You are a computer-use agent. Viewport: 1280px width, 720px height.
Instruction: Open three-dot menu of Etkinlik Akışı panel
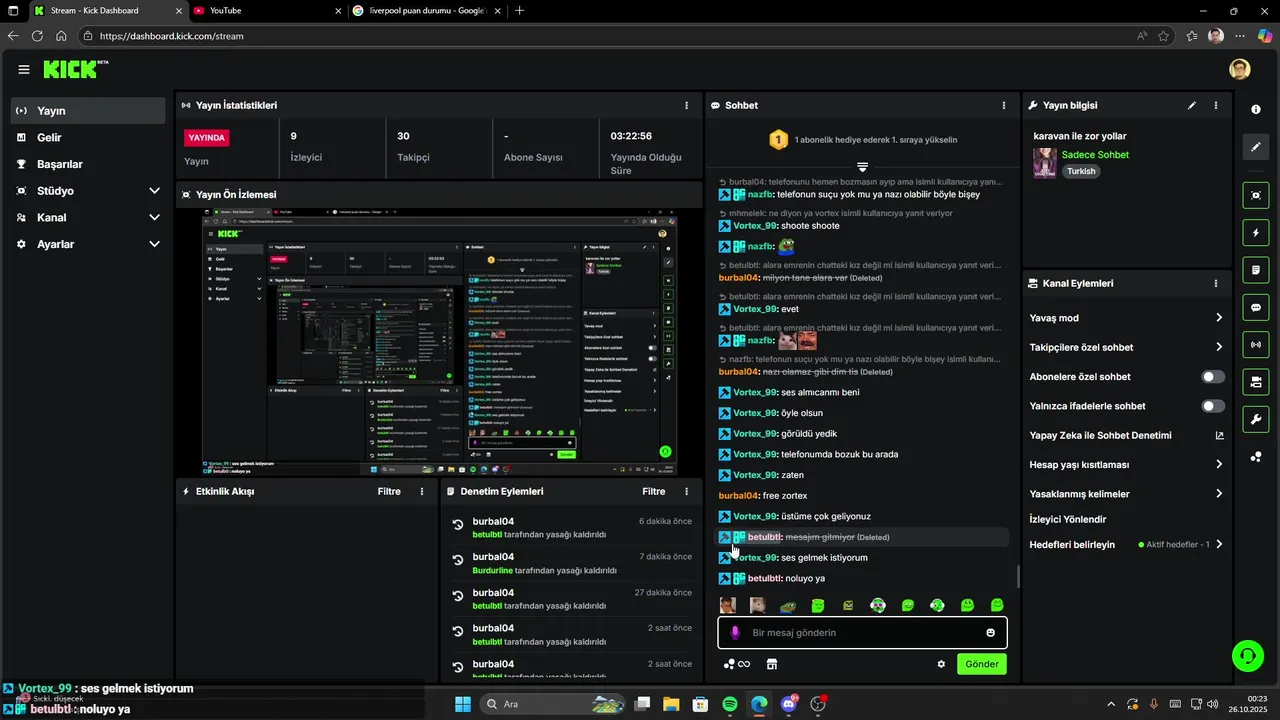pyautogui.click(x=422, y=491)
